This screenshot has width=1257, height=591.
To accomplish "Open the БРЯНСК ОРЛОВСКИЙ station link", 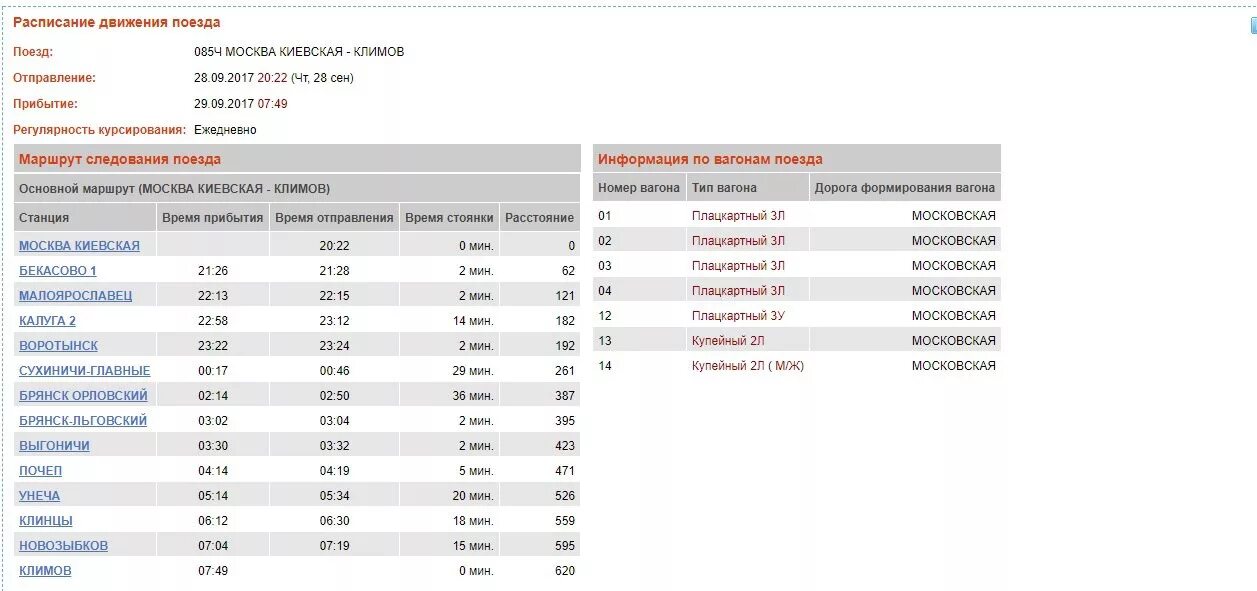I will (x=83, y=396).
